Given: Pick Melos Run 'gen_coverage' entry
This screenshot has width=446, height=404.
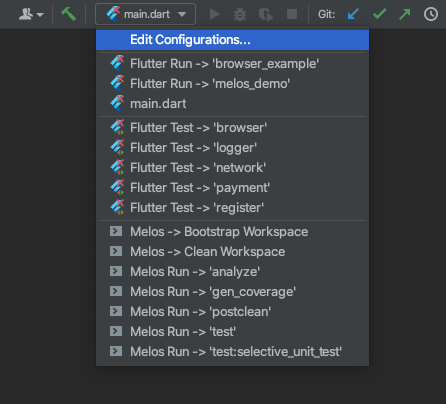Looking at the screenshot, I should coord(232,291).
